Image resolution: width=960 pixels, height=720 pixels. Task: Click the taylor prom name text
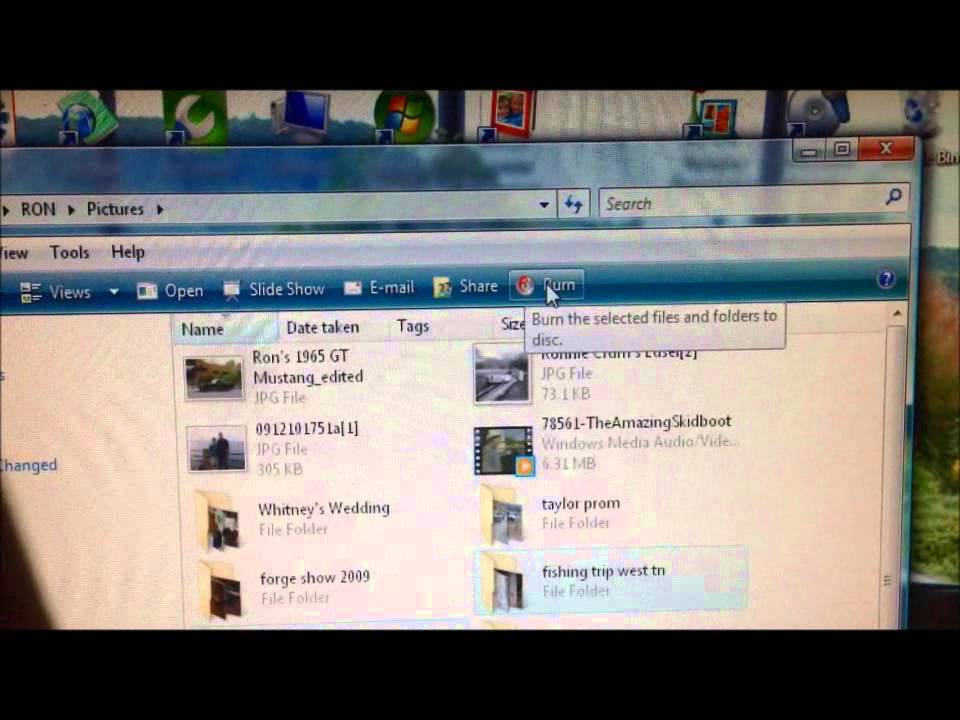(x=580, y=504)
